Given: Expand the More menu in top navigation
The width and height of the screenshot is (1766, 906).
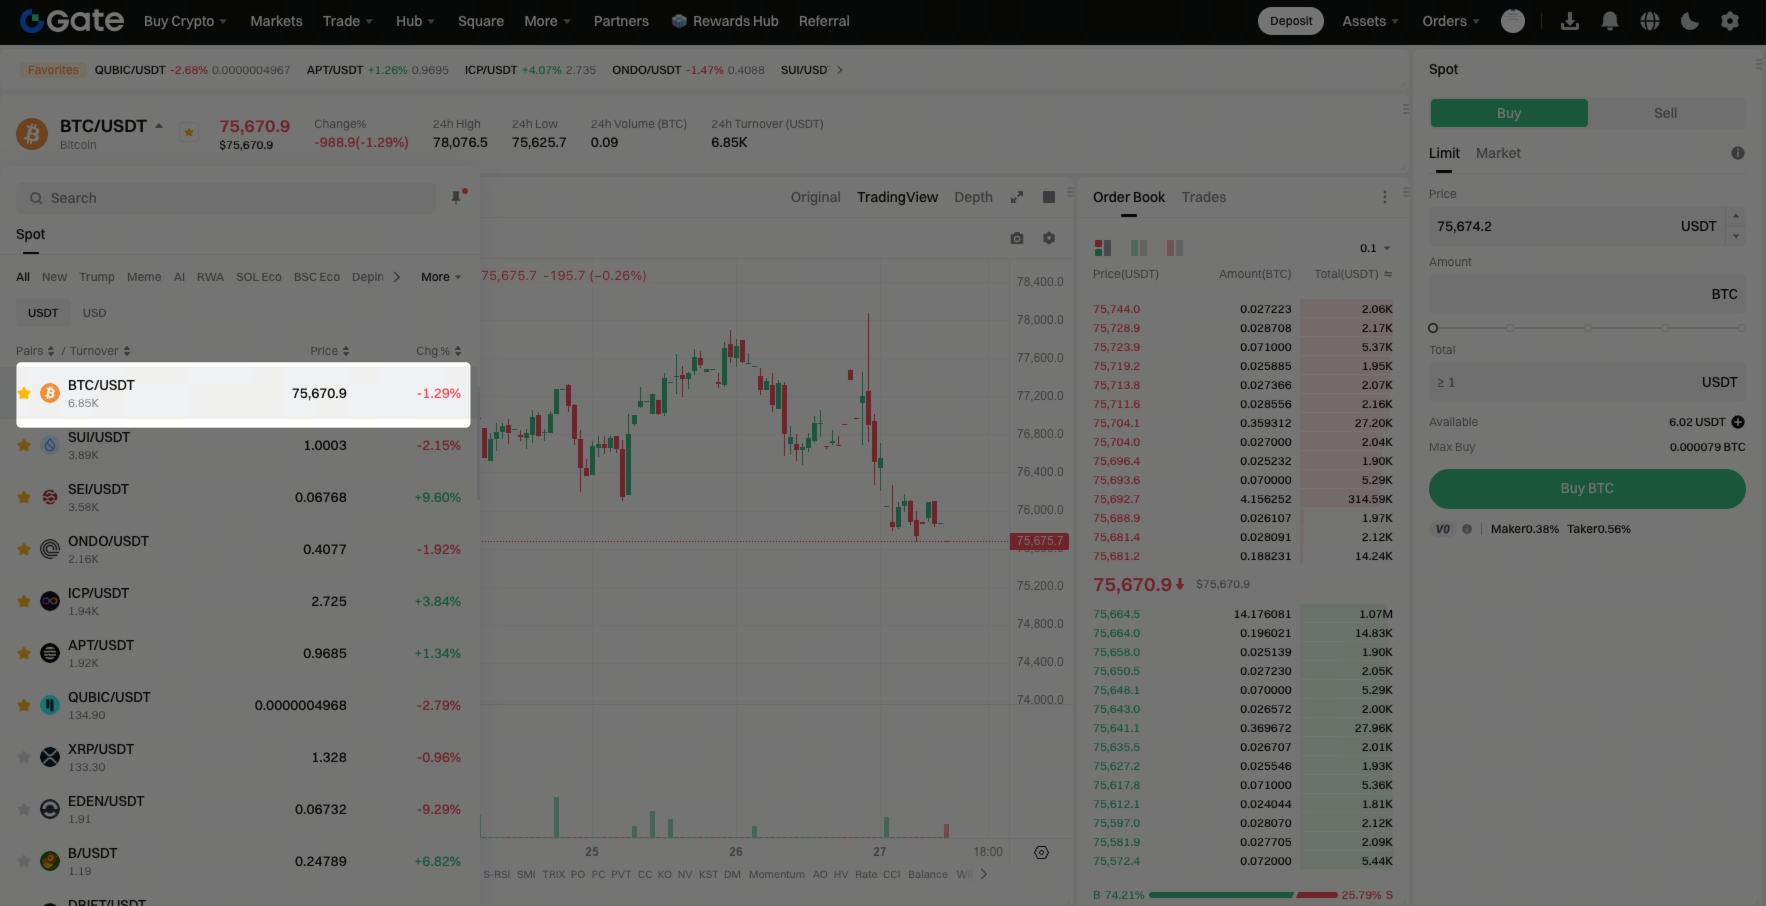Looking at the screenshot, I should tap(547, 21).
